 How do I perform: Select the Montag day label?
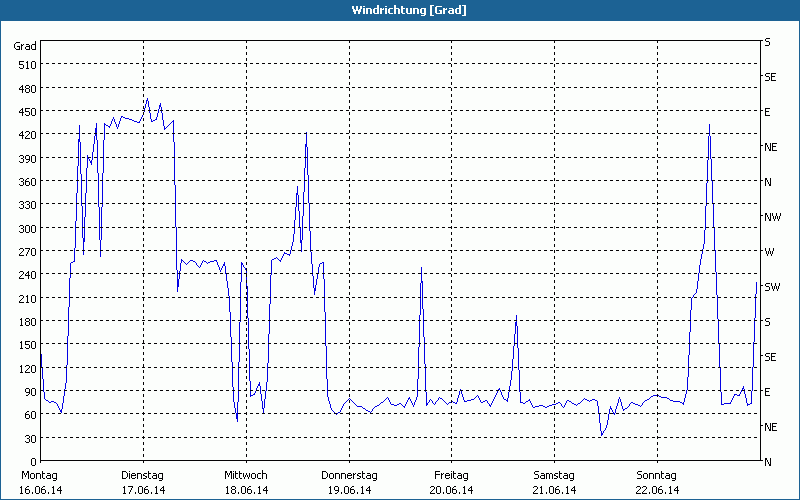click(x=40, y=475)
